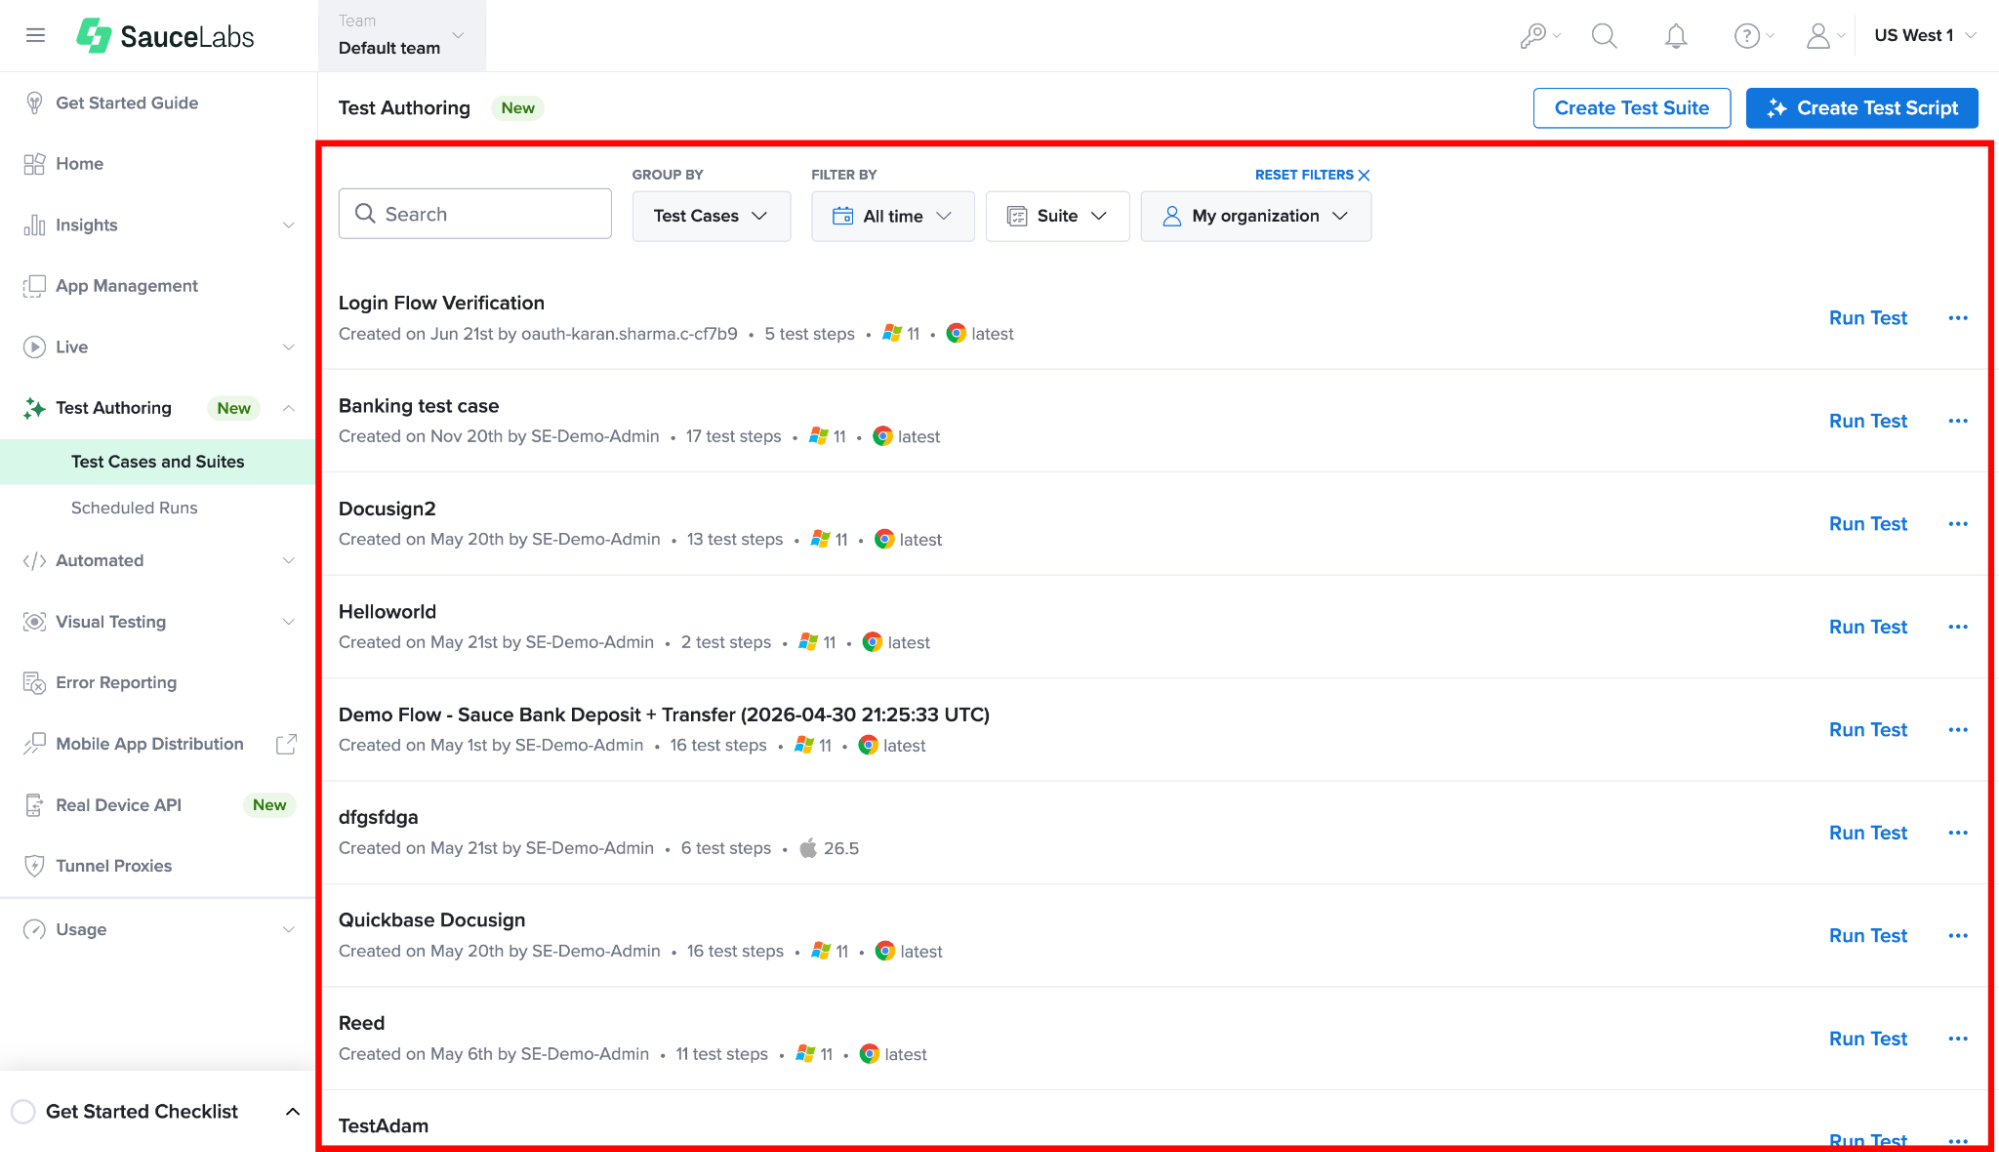Open more options for Helloworld
1999x1152 pixels.
(1958, 627)
